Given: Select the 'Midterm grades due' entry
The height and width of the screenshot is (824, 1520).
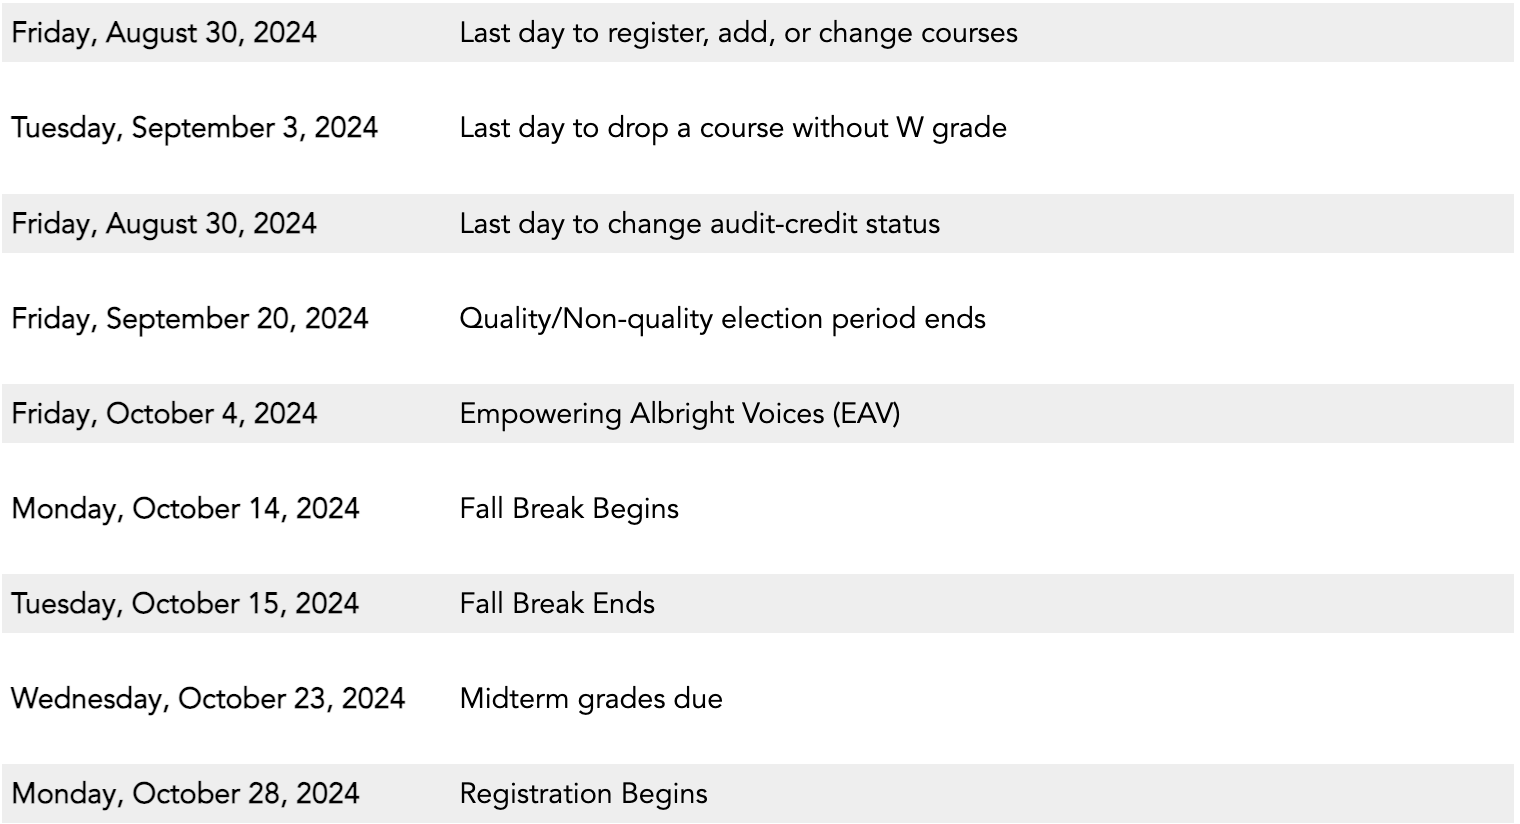Looking at the screenshot, I should (591, 699).
